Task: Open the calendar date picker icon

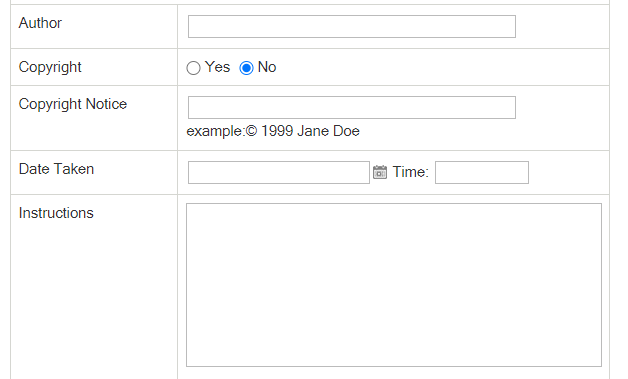Action: click(380, 172)
